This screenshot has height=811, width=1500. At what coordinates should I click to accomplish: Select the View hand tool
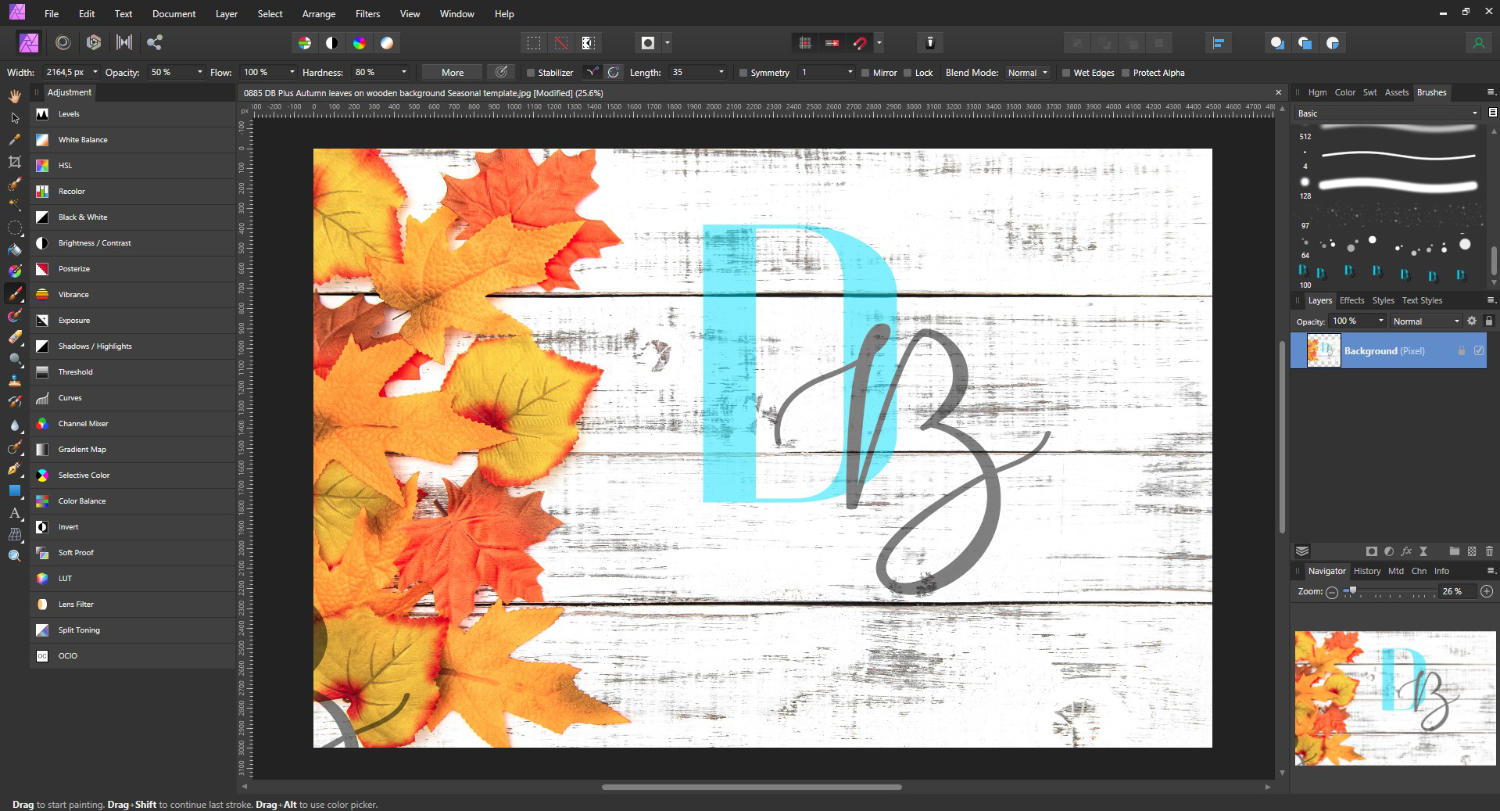[15, 96]
